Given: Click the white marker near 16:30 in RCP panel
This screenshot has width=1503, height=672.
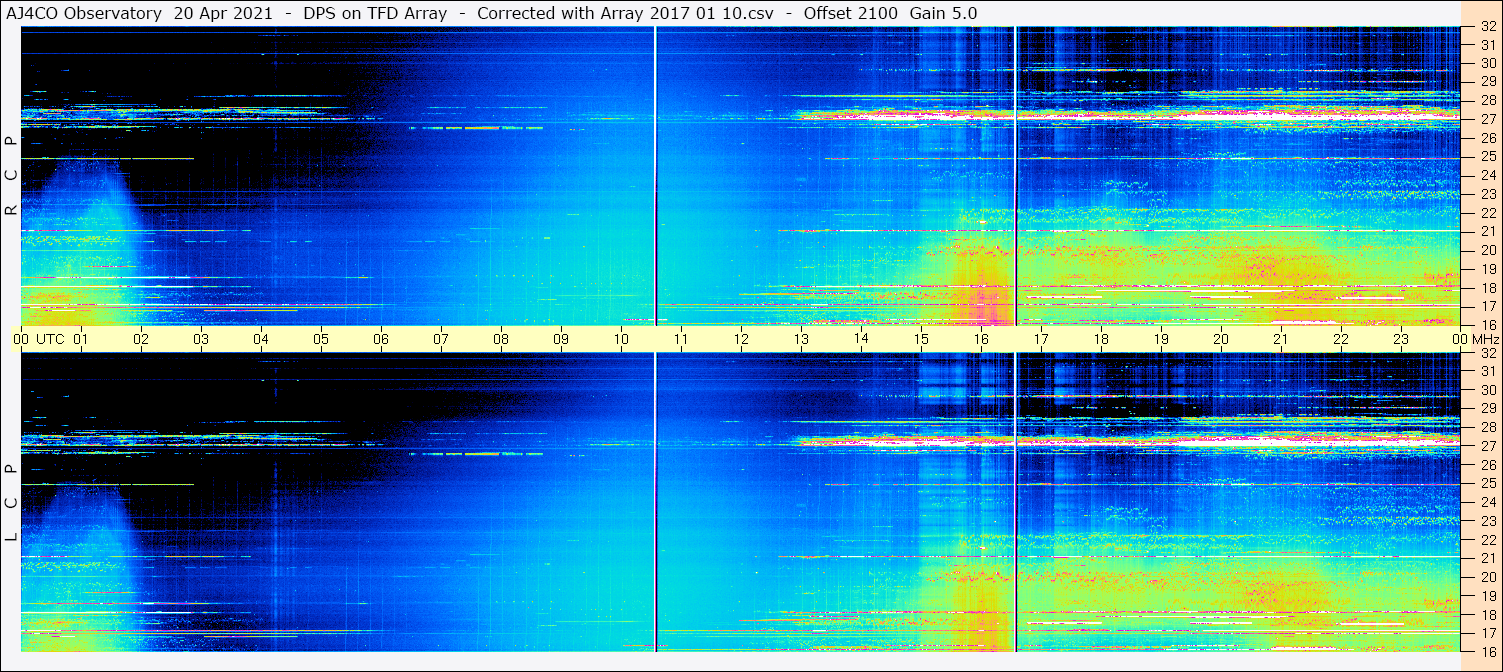Looking at the screenshot, I should click(x=1015, y=176).
